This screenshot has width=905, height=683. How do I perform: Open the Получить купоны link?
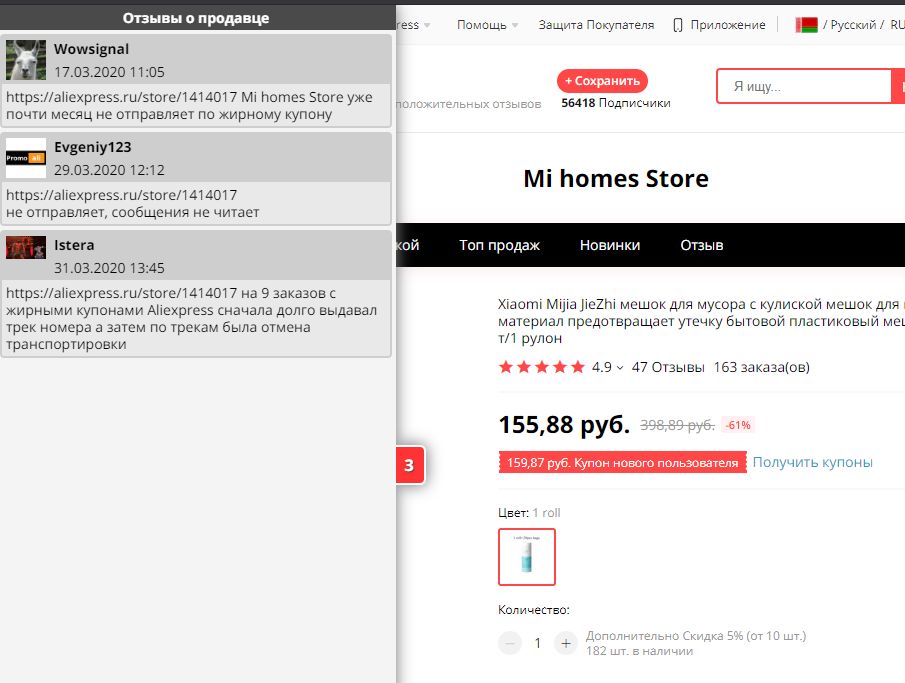pyautogui.click(x=812, y=462)
